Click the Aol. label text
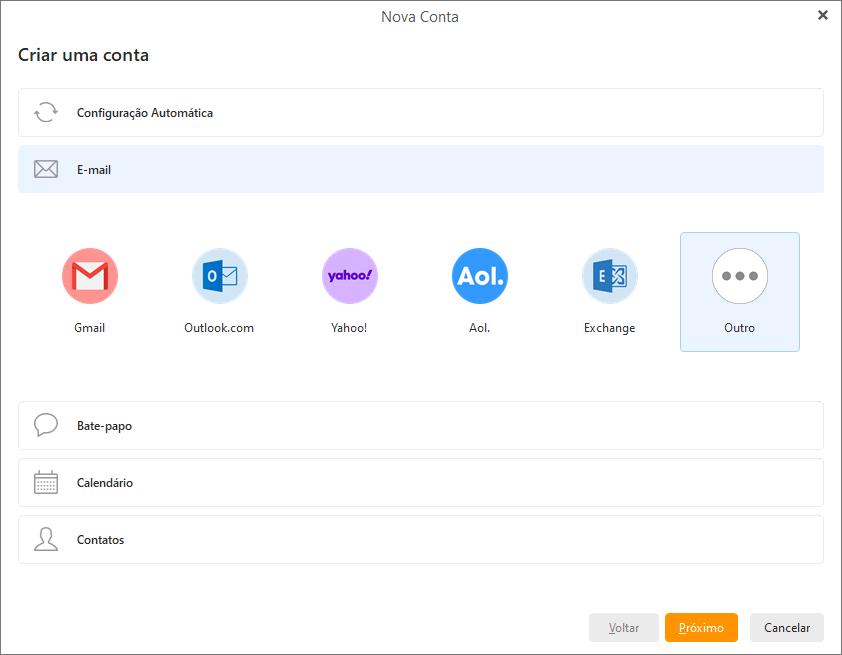Screen dimensions: 842x655 pos(480,328)
